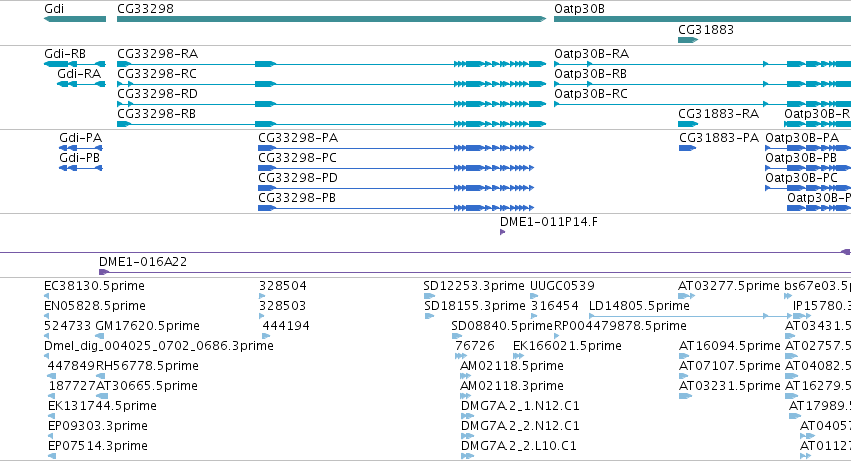
Task: Select protein Oatp30B-PC label
Action: tap(802, 178)
